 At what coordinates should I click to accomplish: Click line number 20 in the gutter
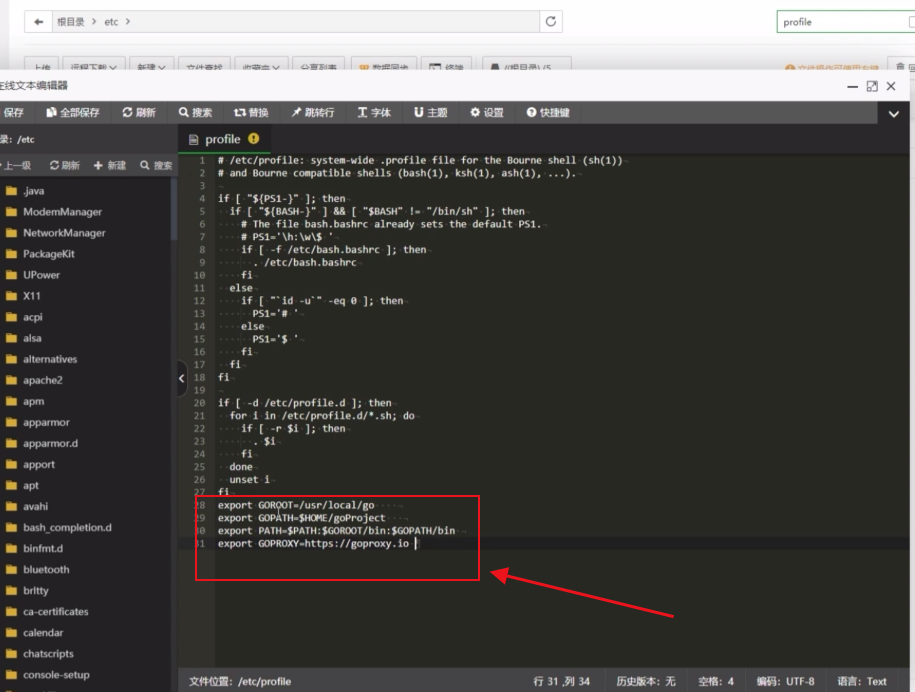point(200,403)
